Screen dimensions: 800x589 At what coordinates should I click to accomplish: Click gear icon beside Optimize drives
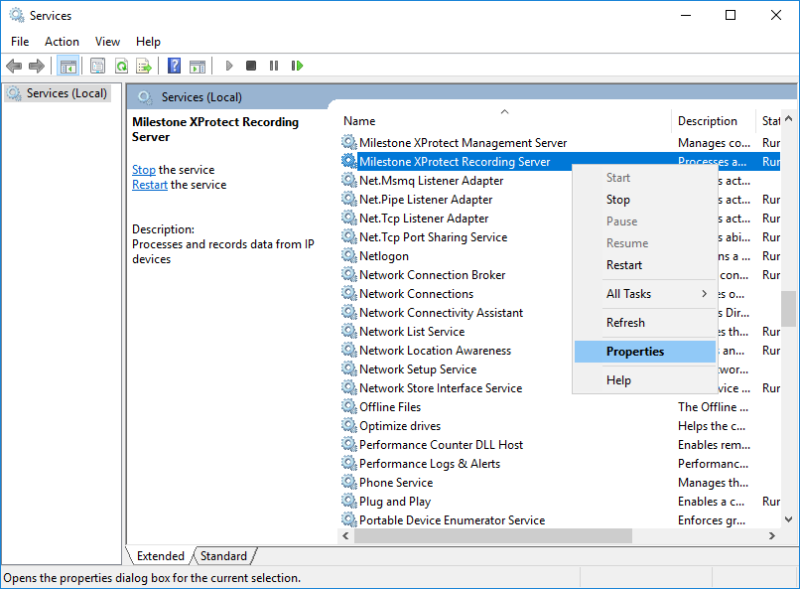pos(349,426)
